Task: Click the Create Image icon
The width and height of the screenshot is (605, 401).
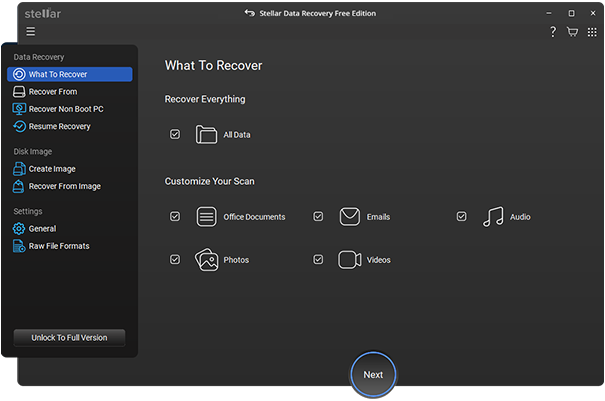Action: tap(19, 169)
